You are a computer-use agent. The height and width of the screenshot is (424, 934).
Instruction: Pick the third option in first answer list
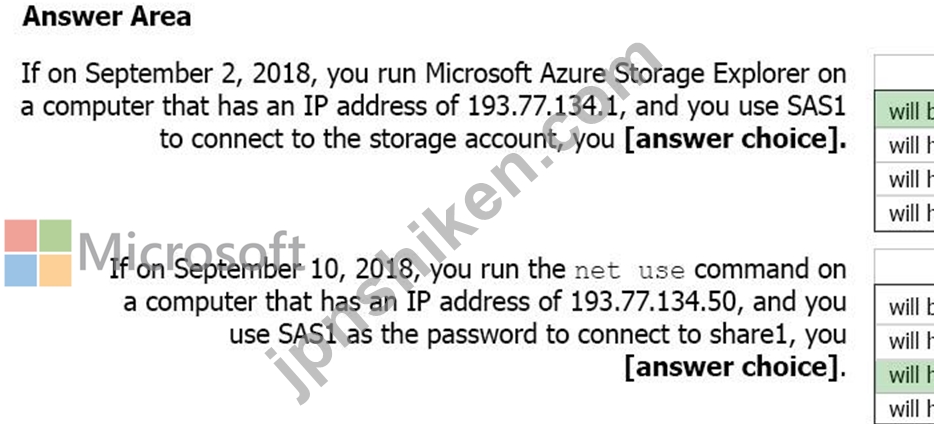(x=904, y=179)
